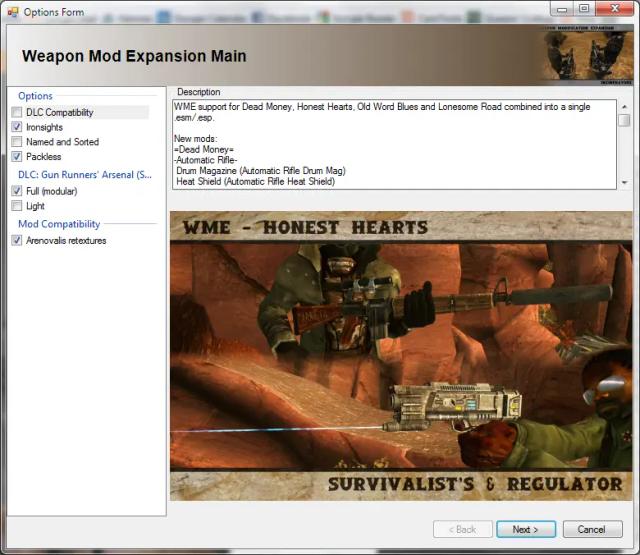Click the WME Honest Hearts preview image
The height and width of the screenshot is (555, 640).
coord(401,356)
